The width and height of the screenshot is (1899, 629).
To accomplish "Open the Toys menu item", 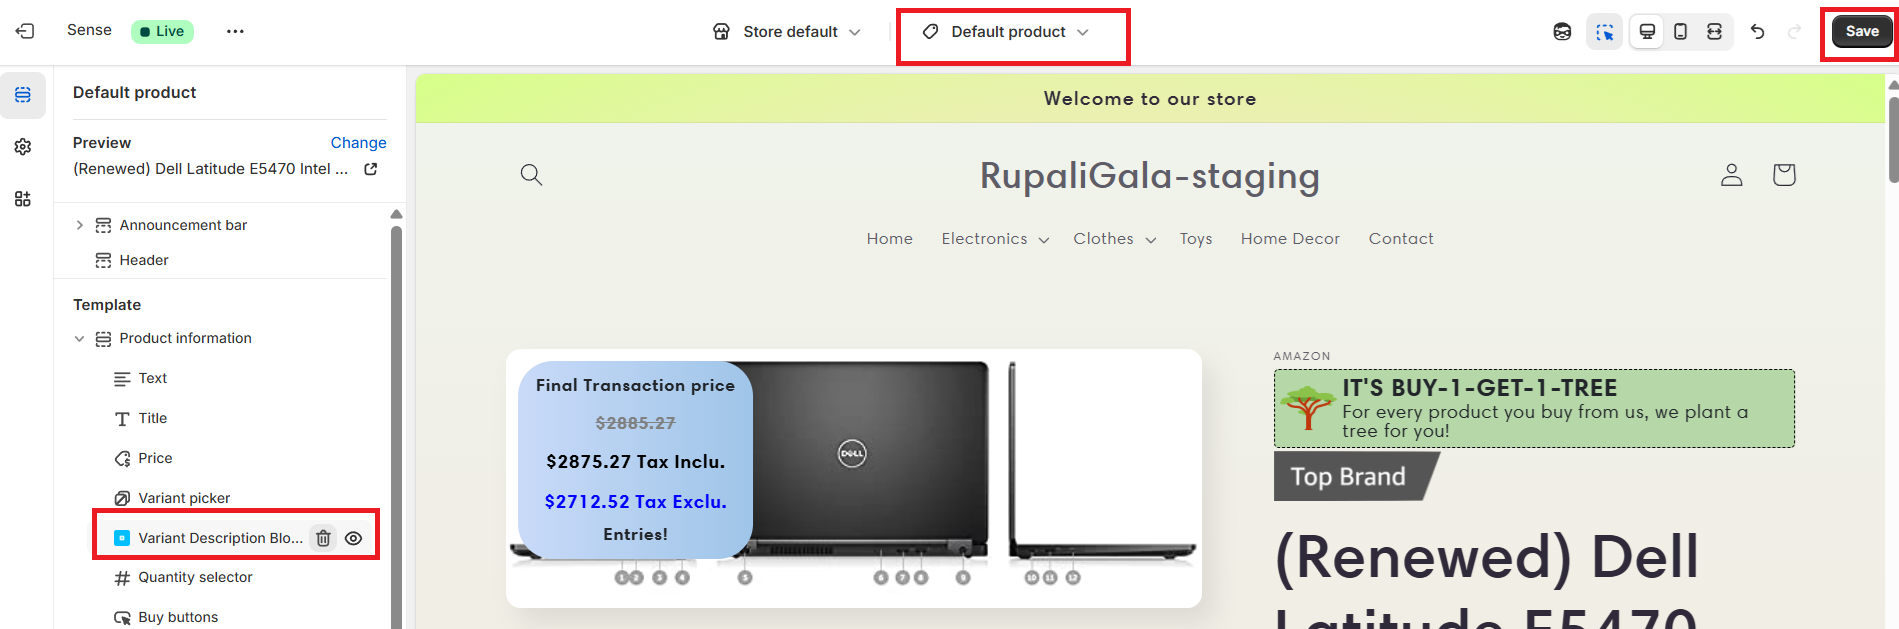I will (1195, 239).
